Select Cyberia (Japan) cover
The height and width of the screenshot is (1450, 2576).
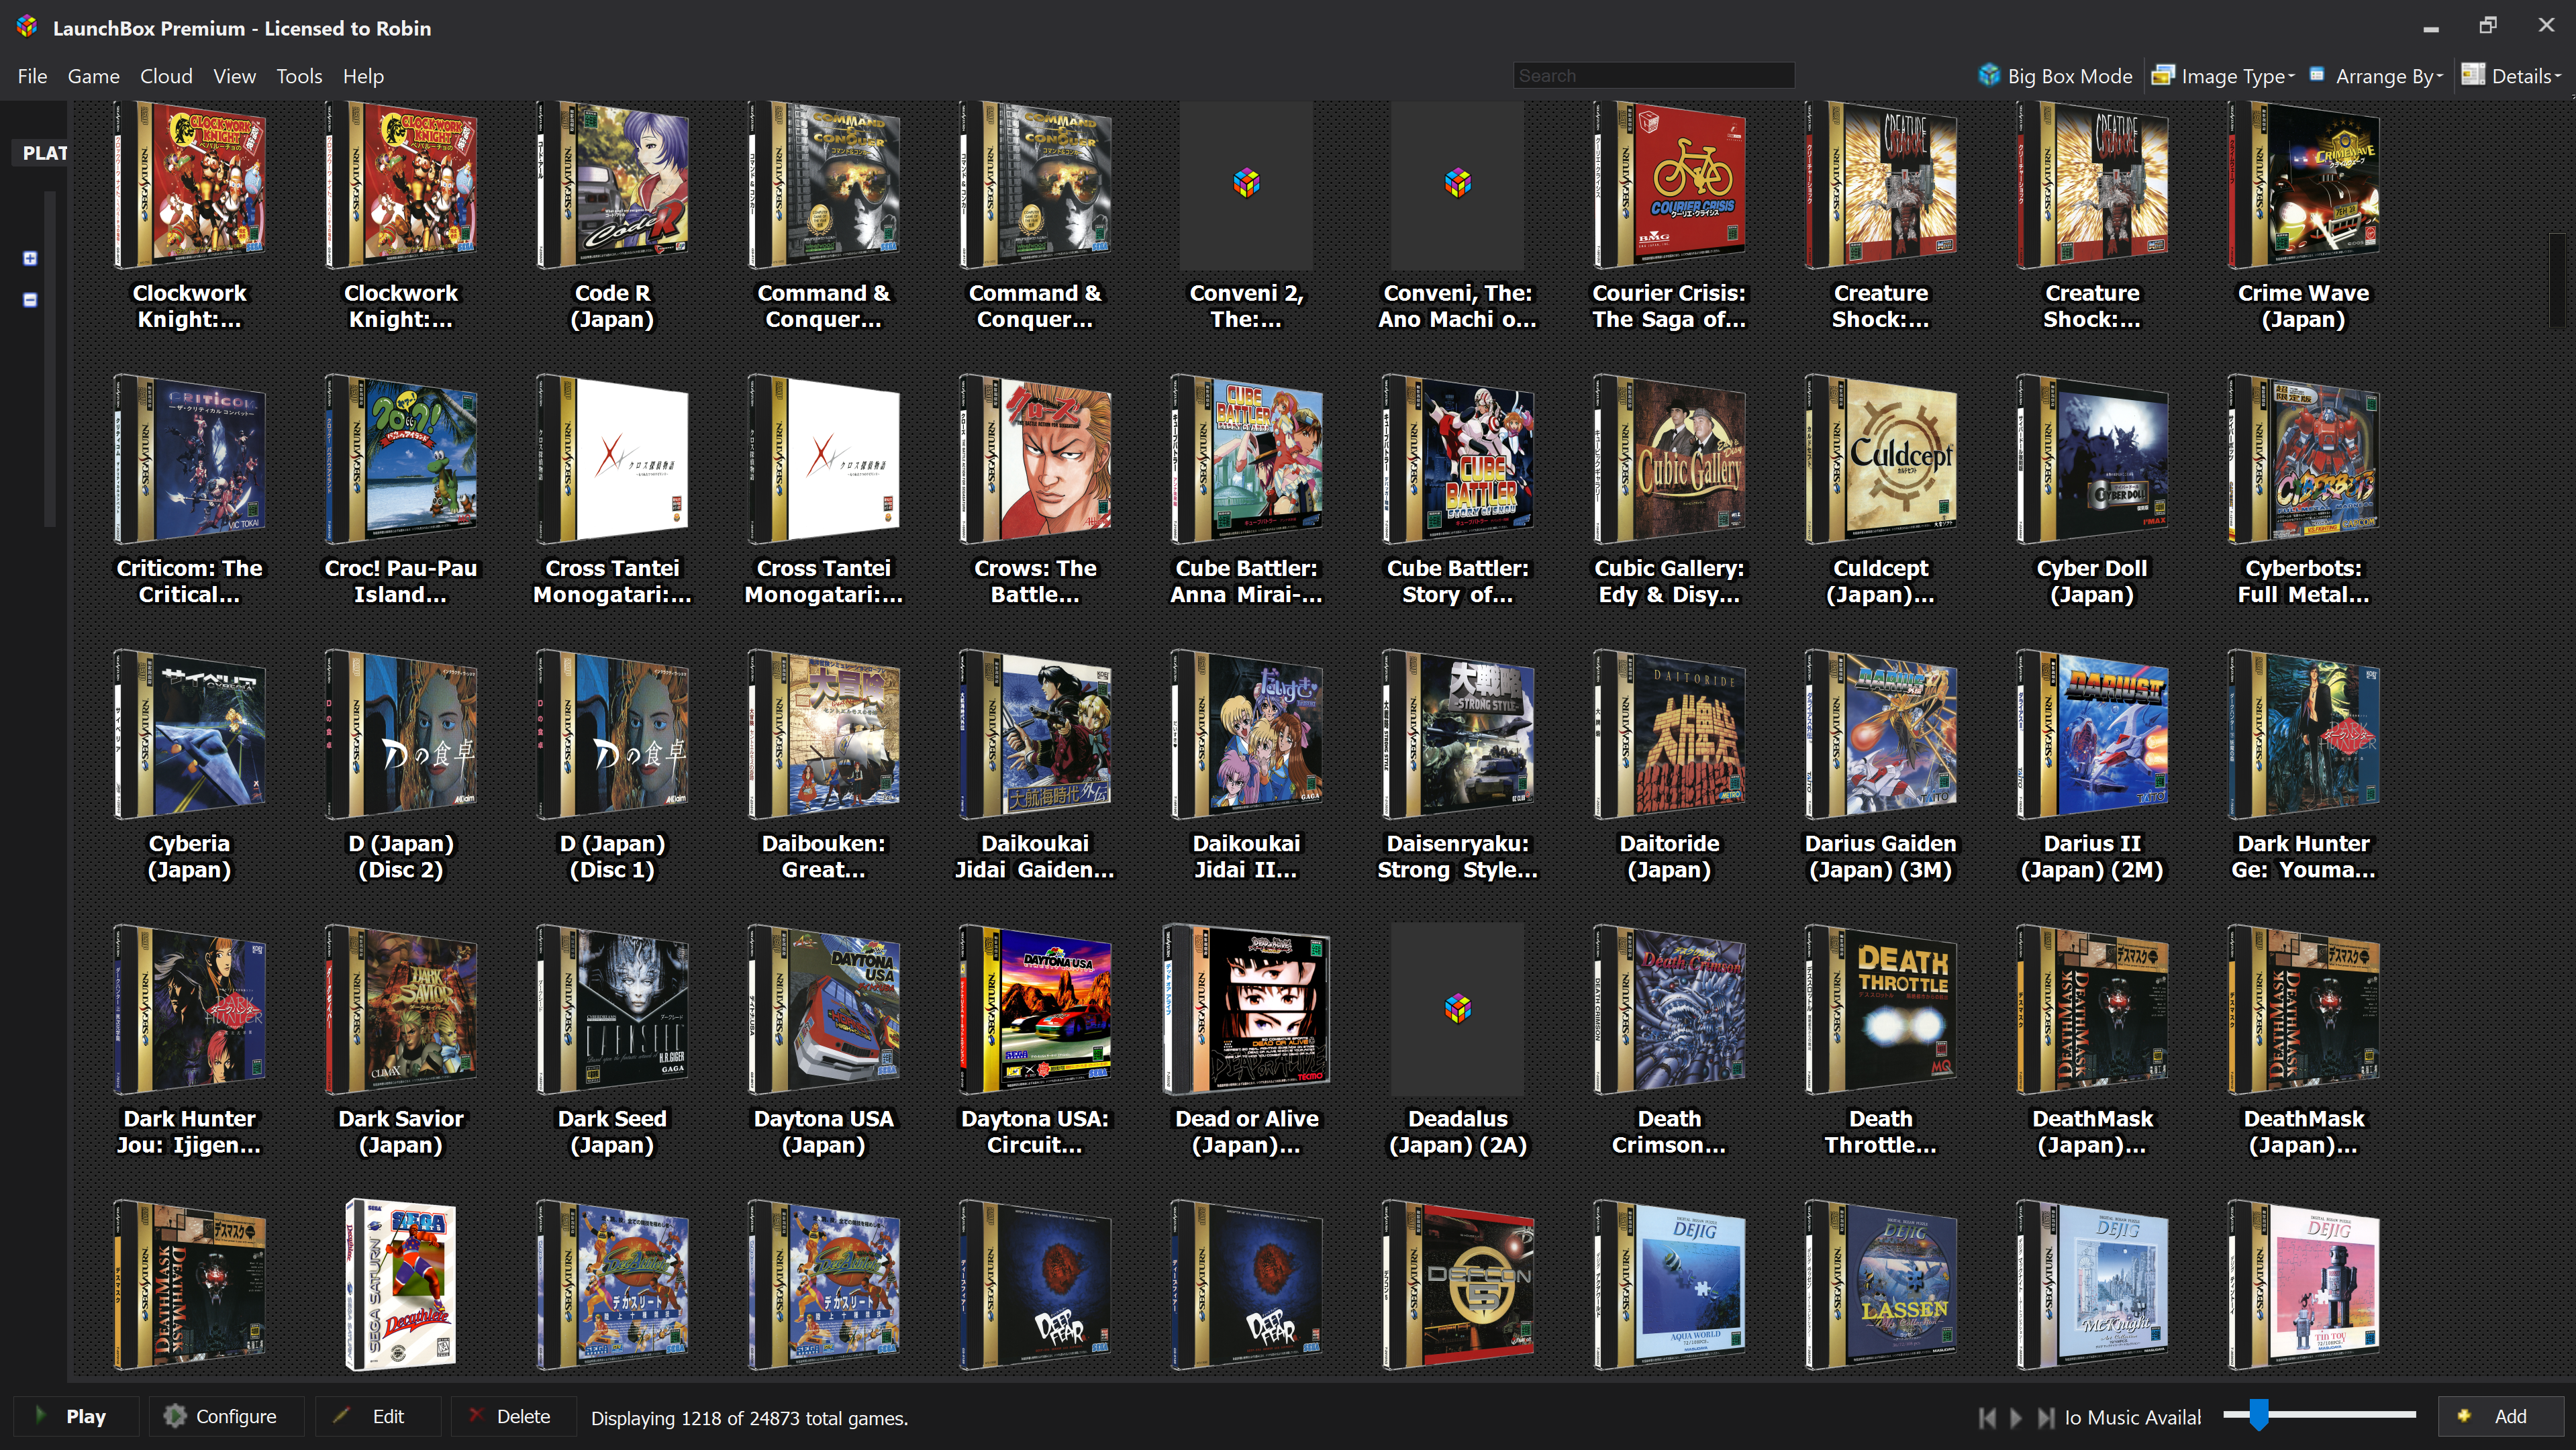[x=189, y=735]
